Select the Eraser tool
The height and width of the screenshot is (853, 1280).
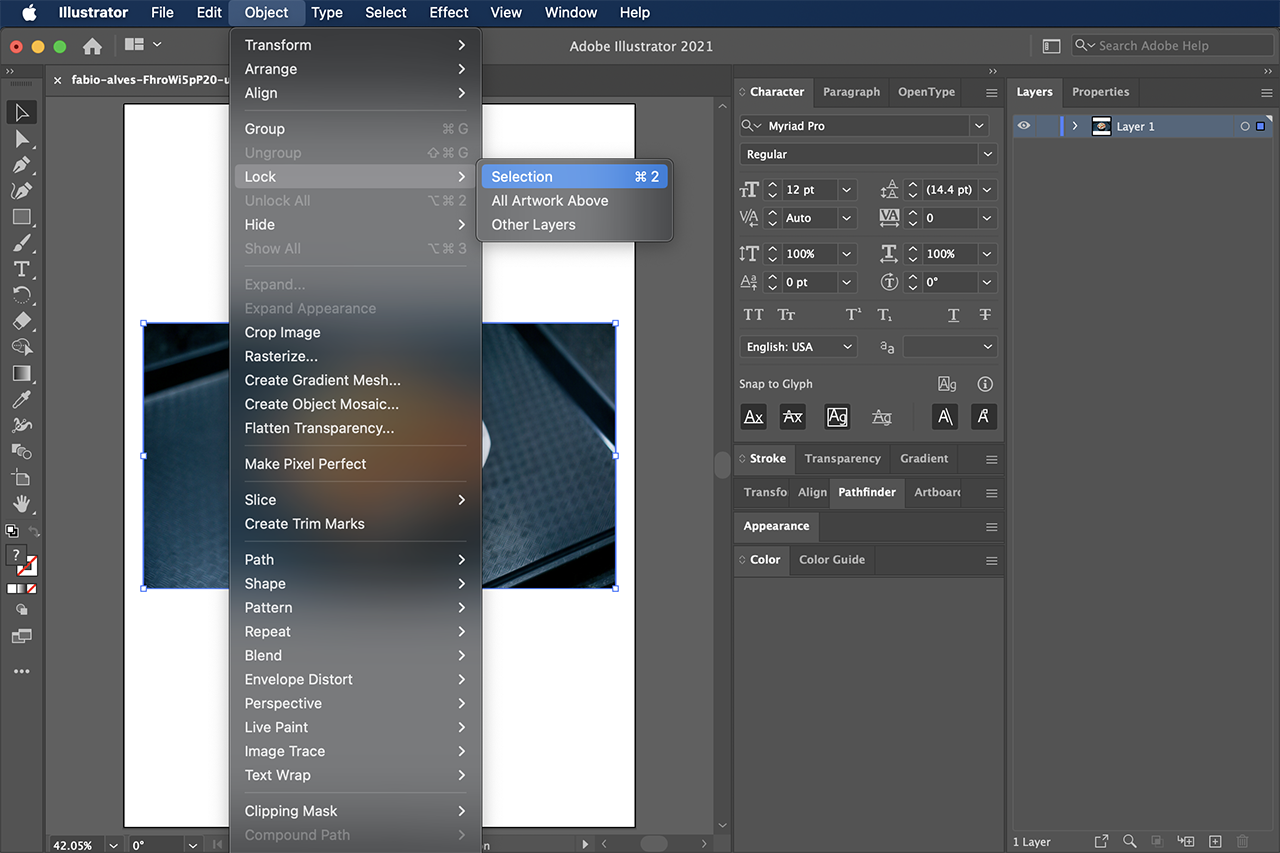pyautogui.click(x=21, y=321)
